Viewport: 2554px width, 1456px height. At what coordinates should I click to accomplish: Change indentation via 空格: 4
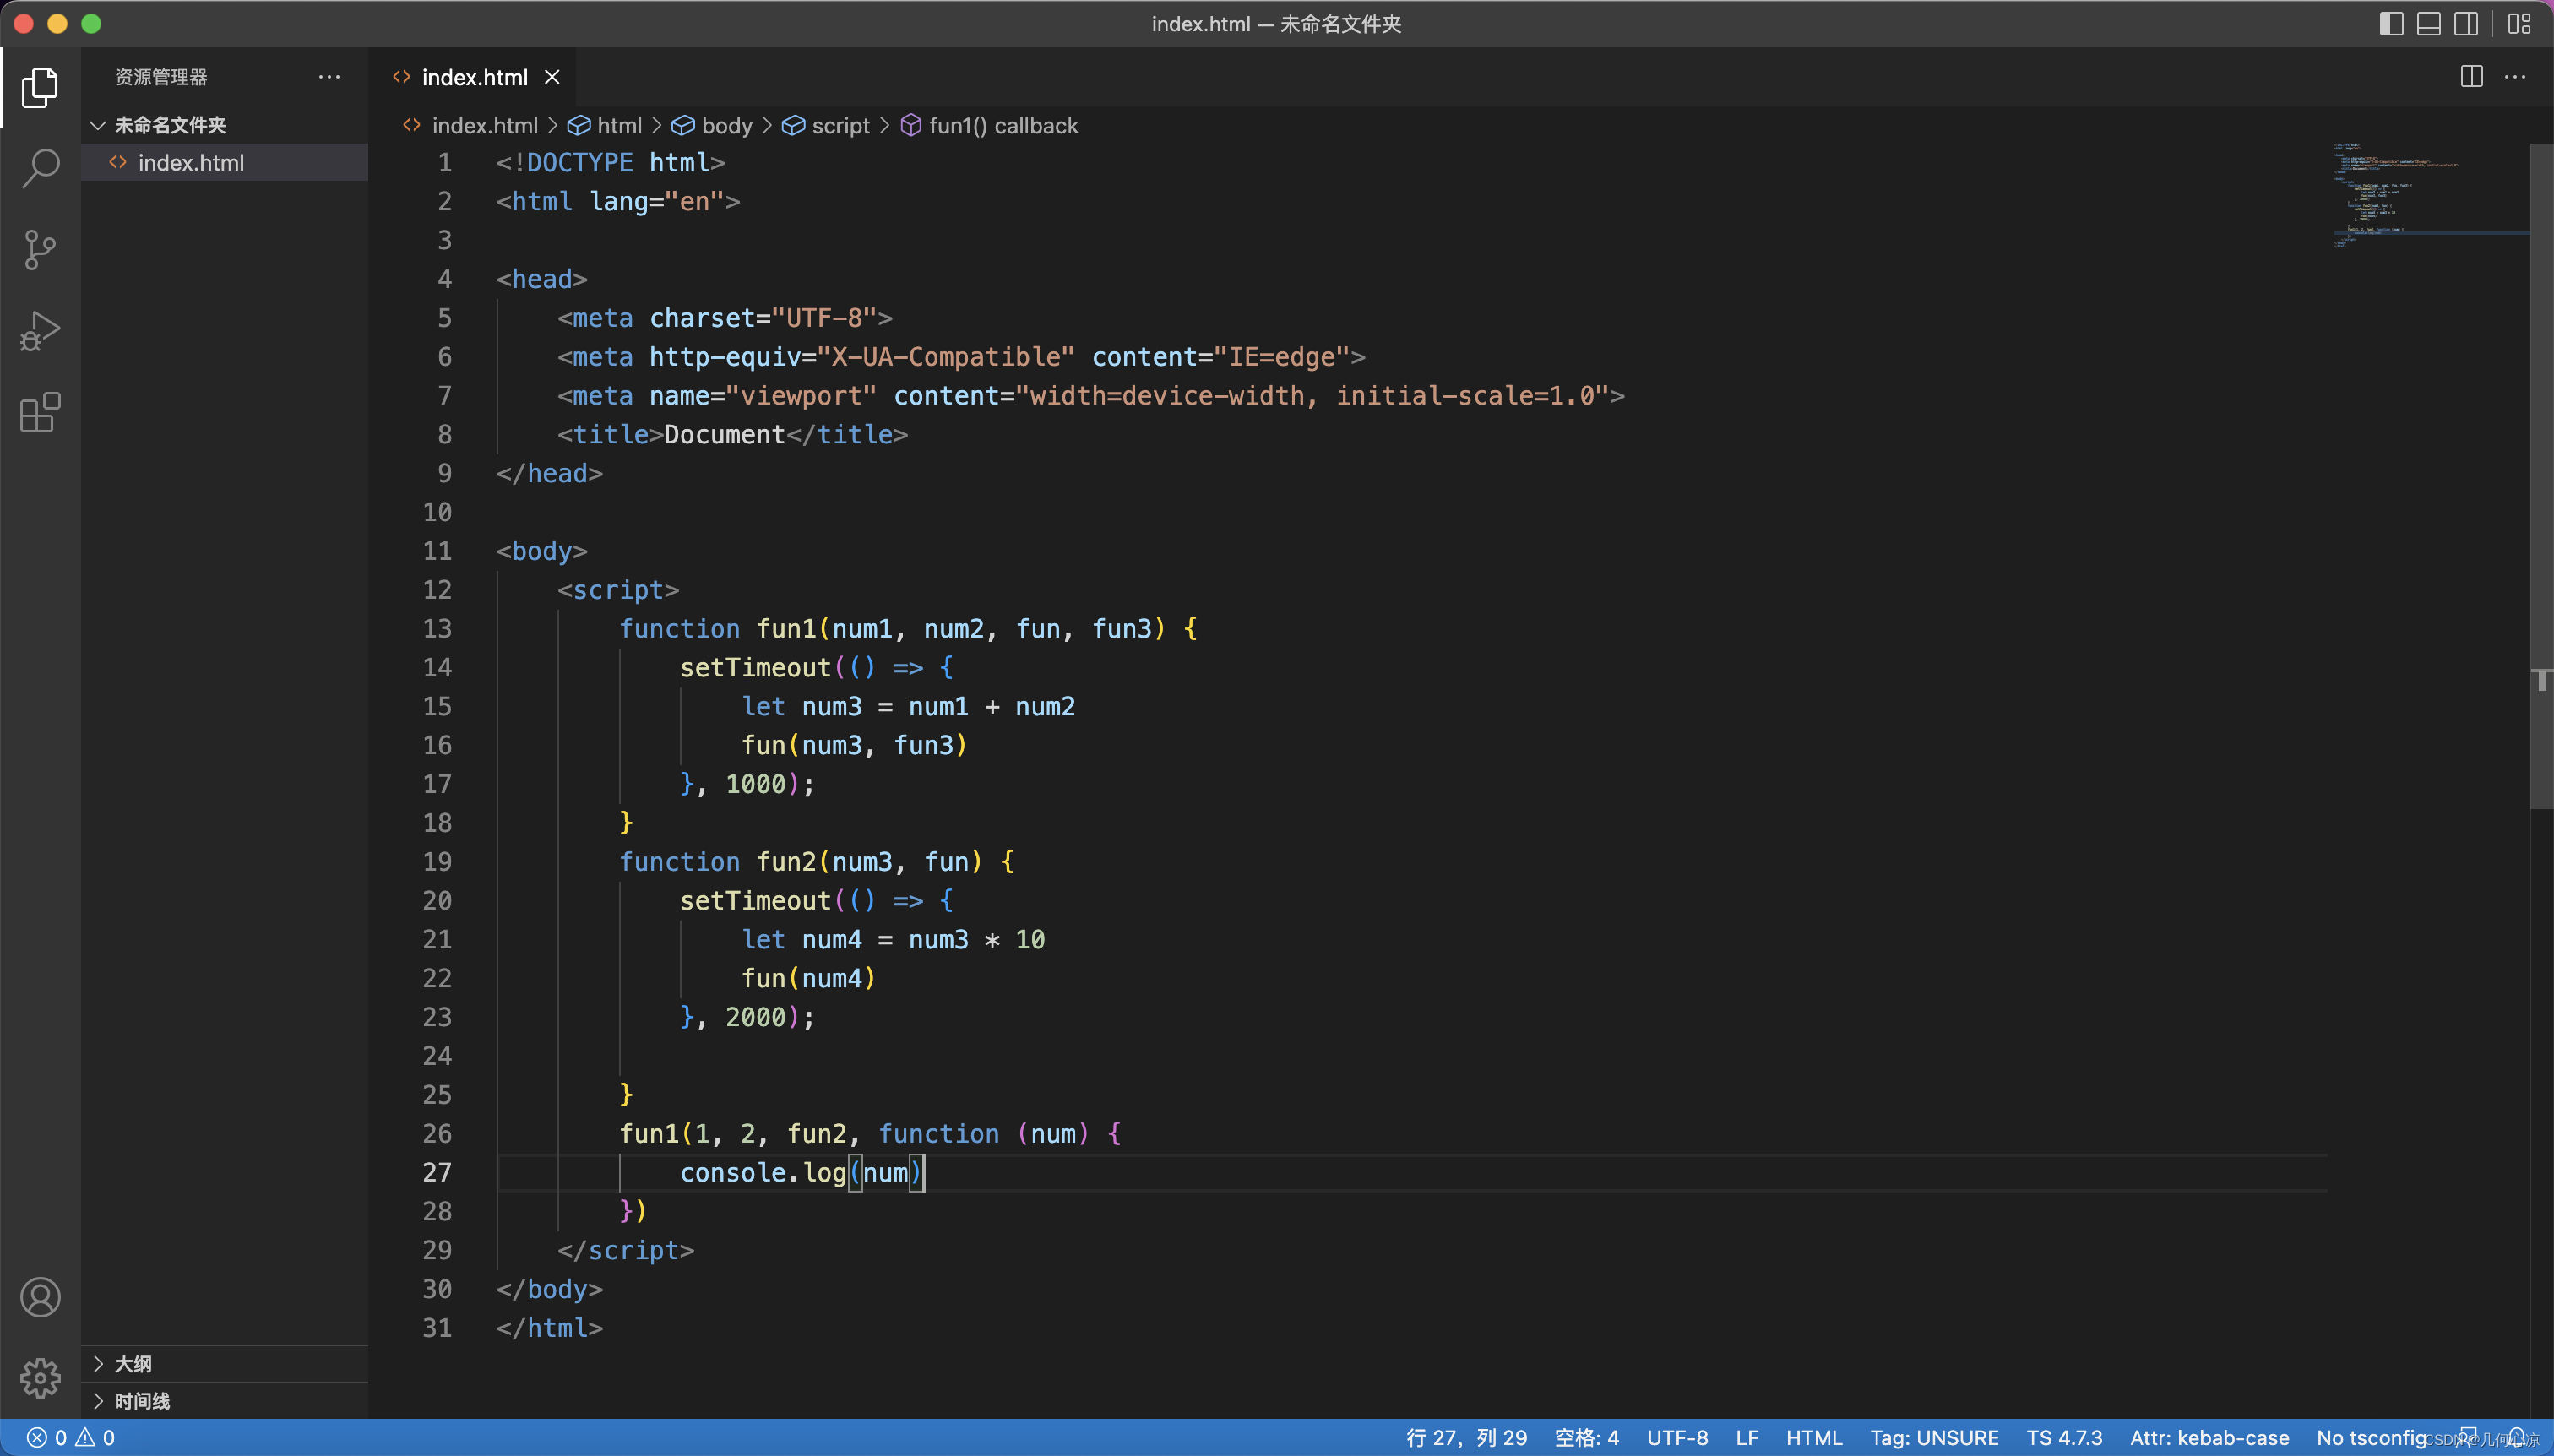coord(1586,1438)
